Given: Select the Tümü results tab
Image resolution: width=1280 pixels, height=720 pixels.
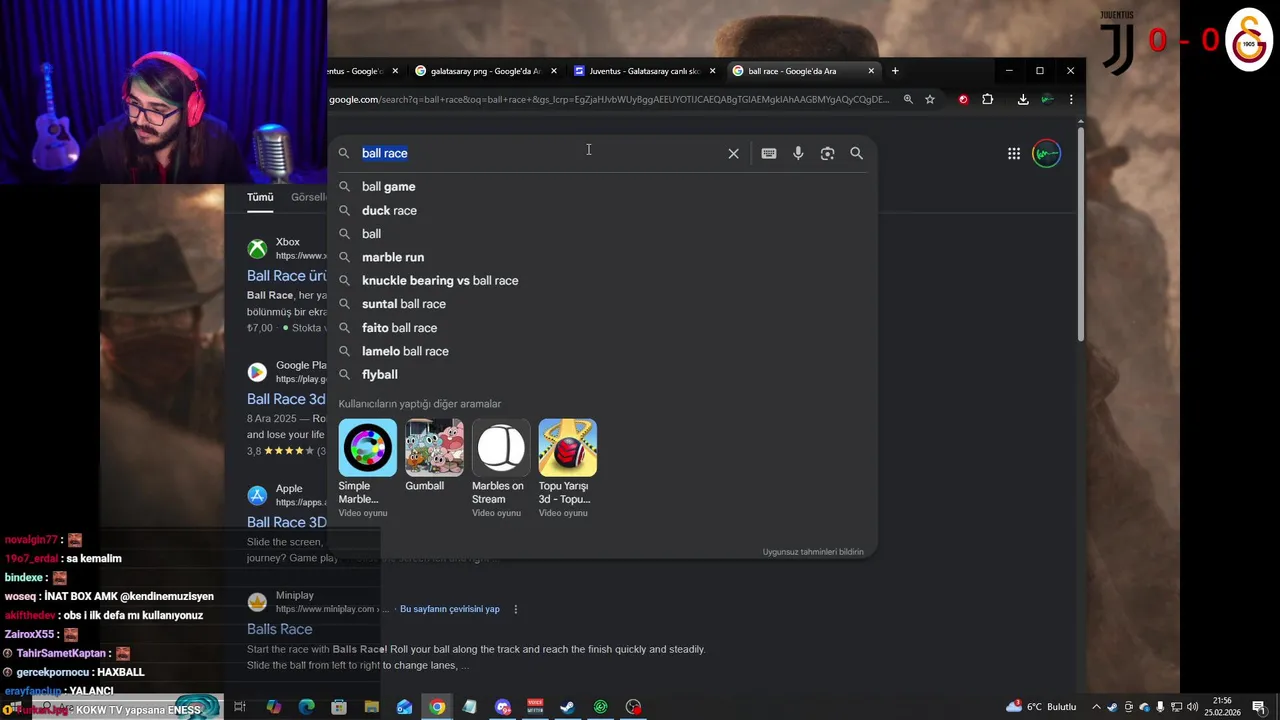Looking at the screenshot, I should click(260, 197).
